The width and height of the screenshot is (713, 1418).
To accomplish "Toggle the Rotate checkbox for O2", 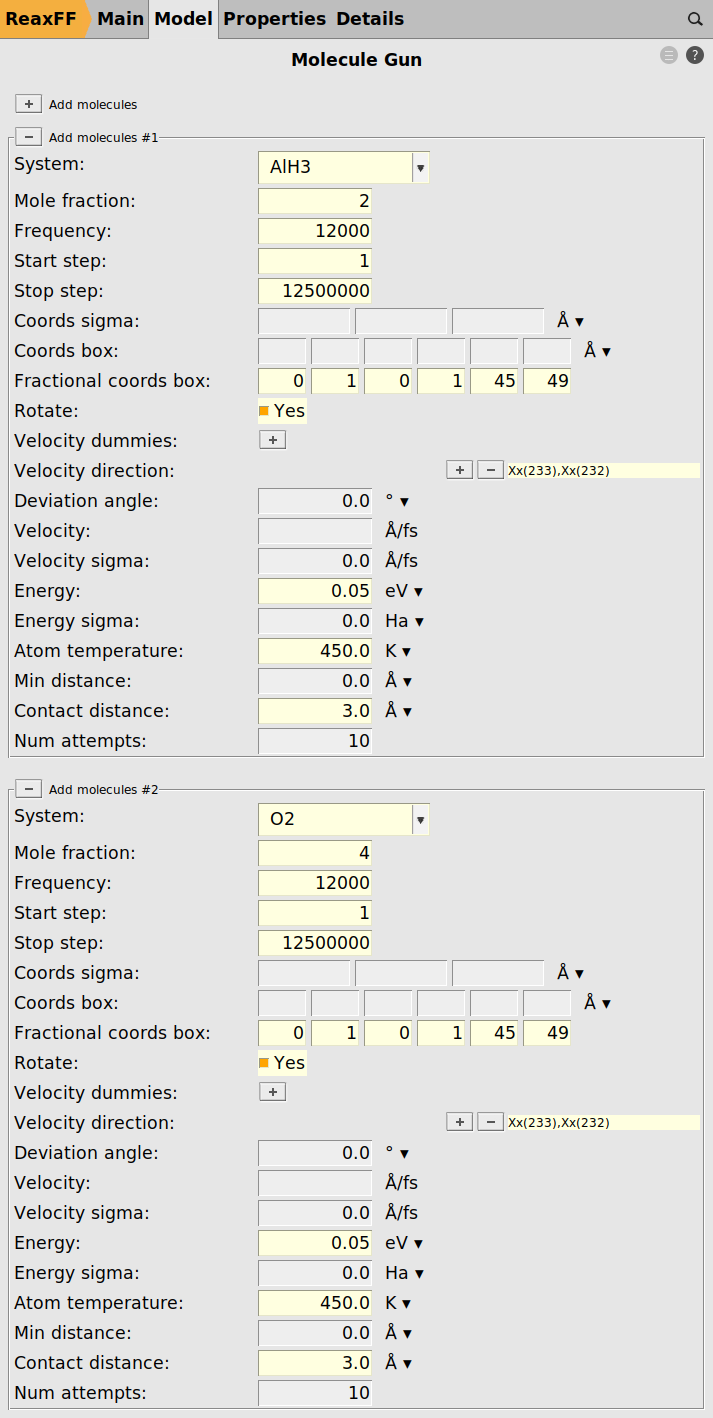I will point(265,1063).
